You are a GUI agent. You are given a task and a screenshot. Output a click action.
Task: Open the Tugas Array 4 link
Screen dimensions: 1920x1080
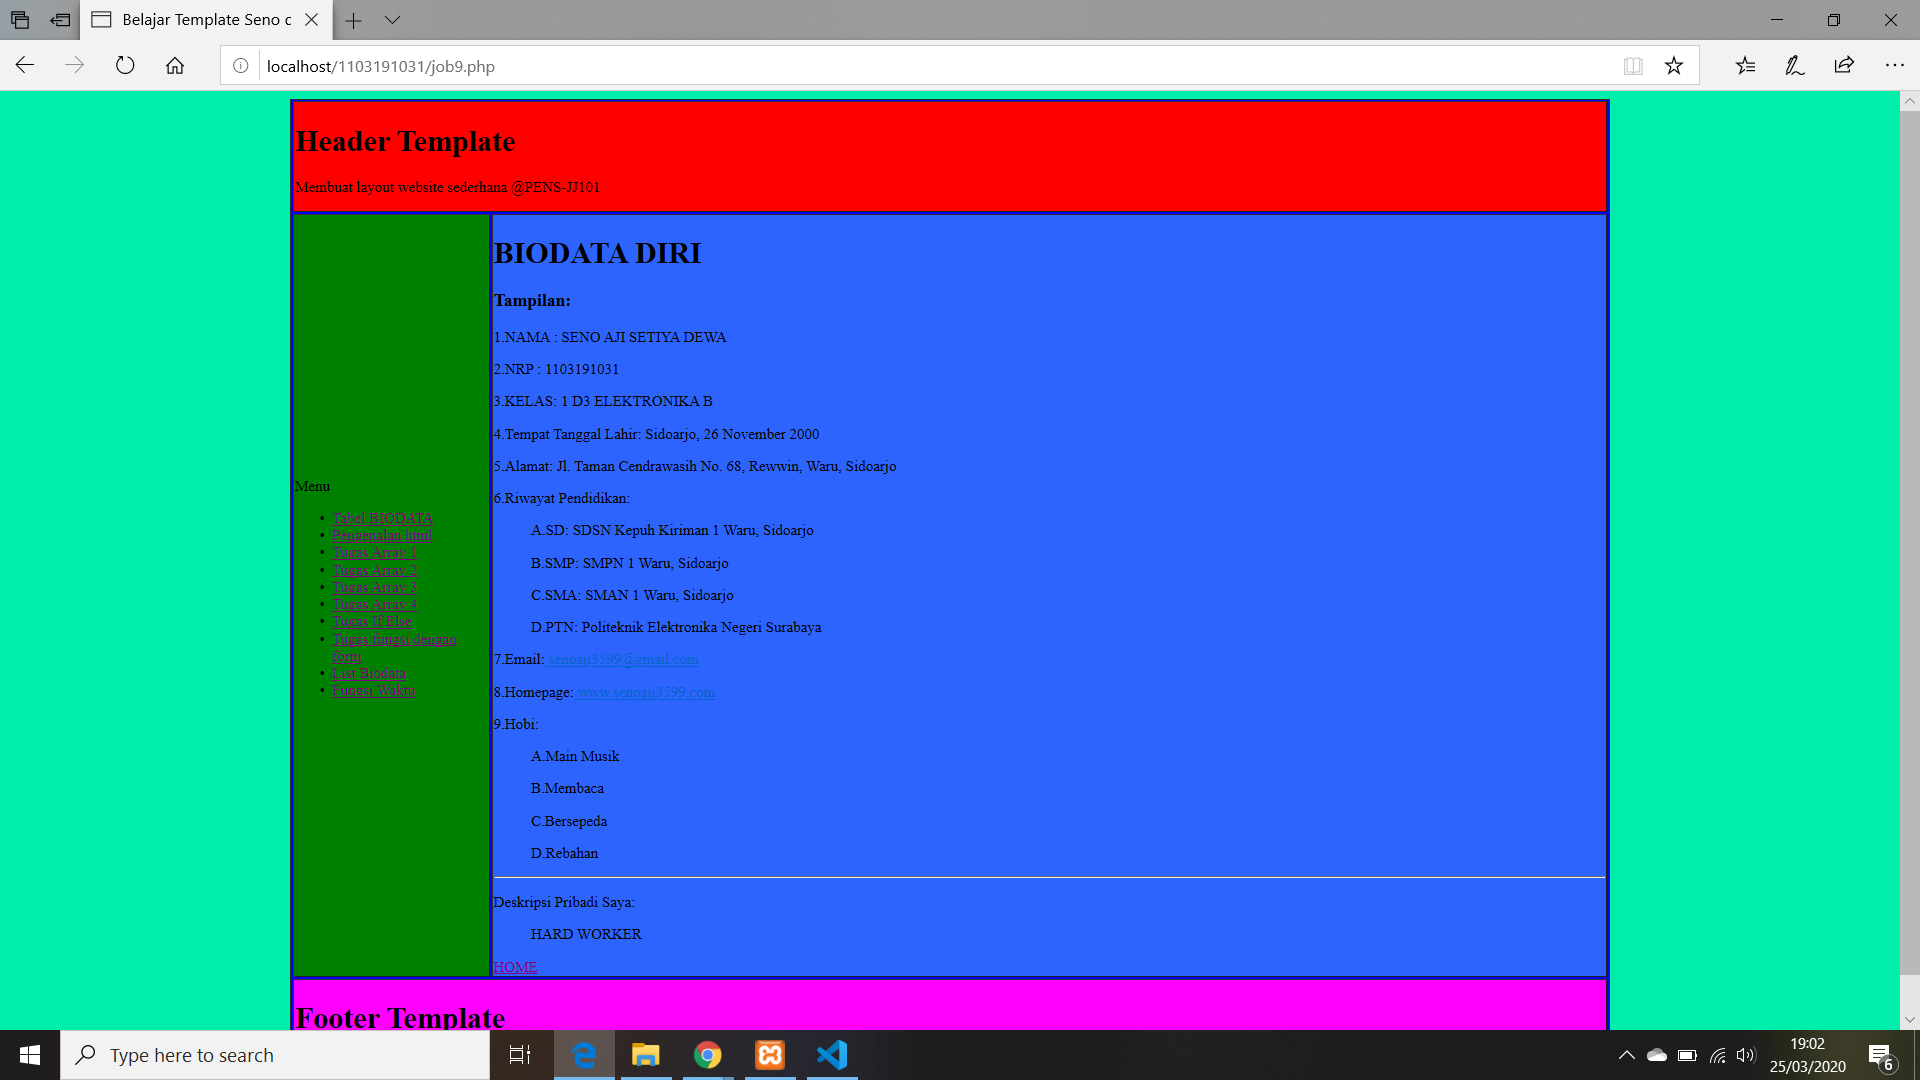[374, 604]
